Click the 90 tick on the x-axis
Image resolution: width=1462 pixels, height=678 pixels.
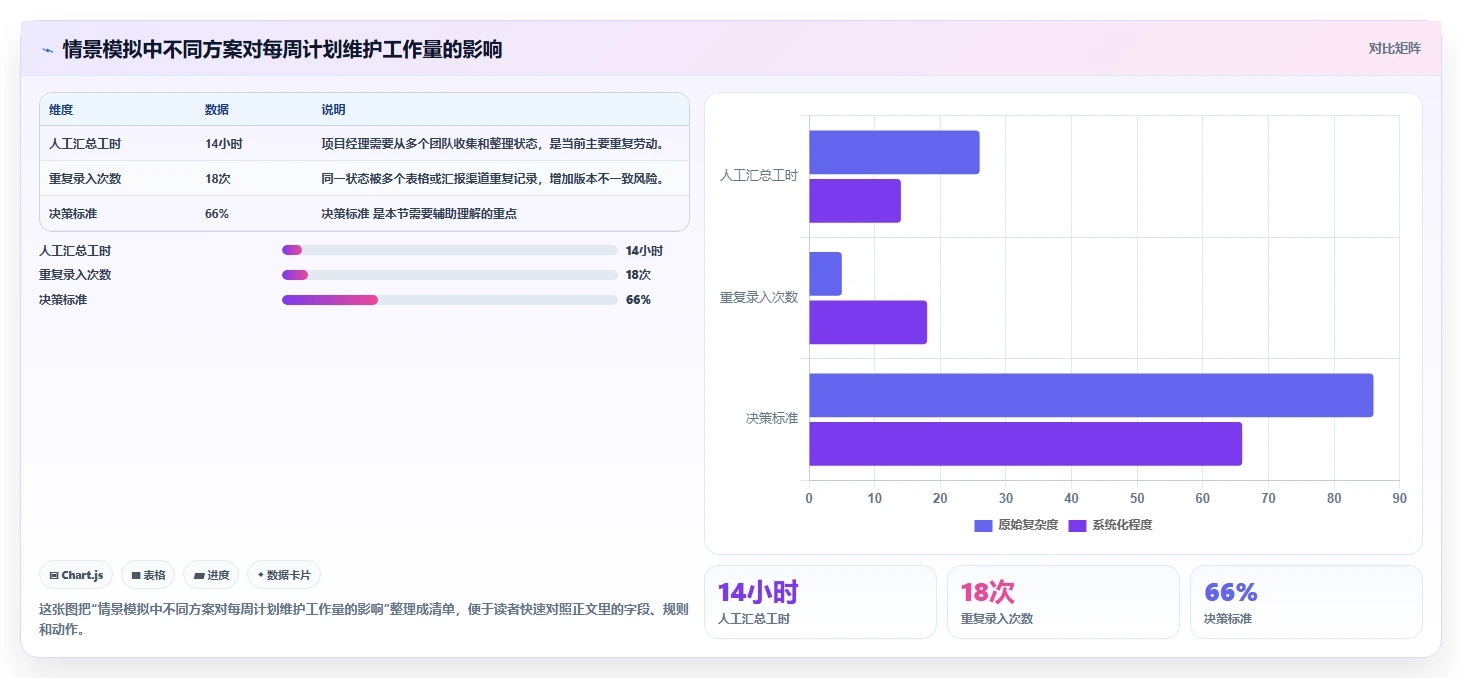click(x=1399, y=498)
